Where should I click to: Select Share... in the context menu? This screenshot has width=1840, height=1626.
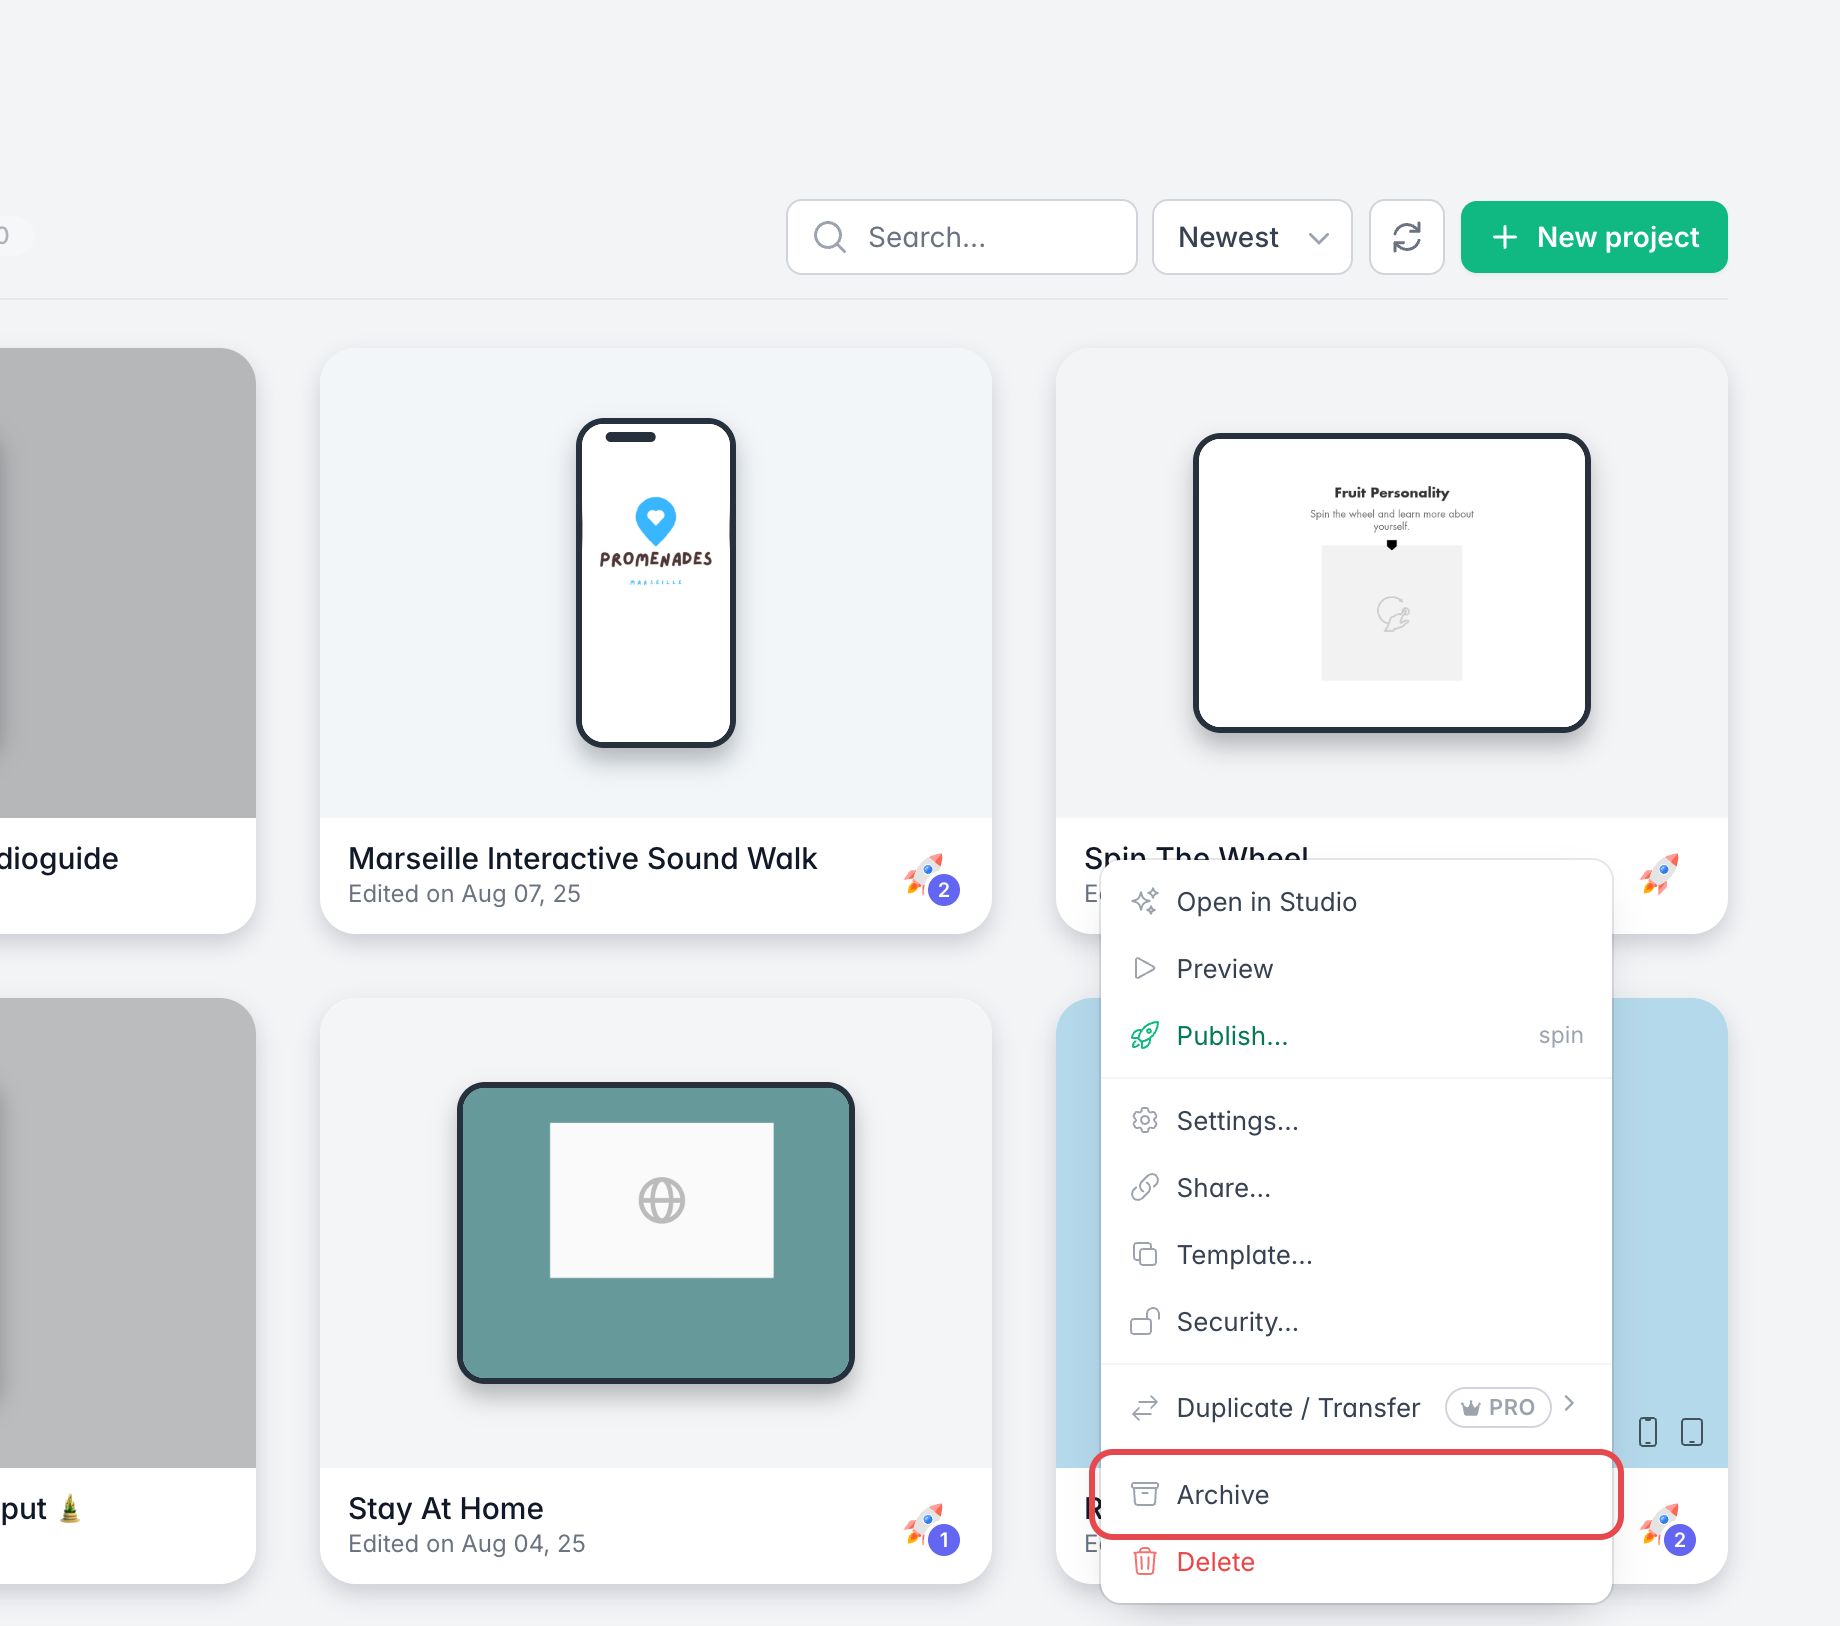click(x=1356, y=1187)
